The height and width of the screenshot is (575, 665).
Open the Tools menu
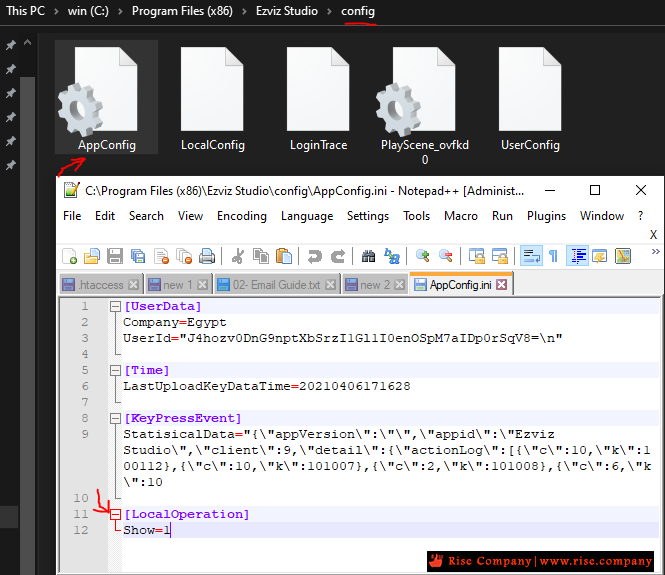416,216
